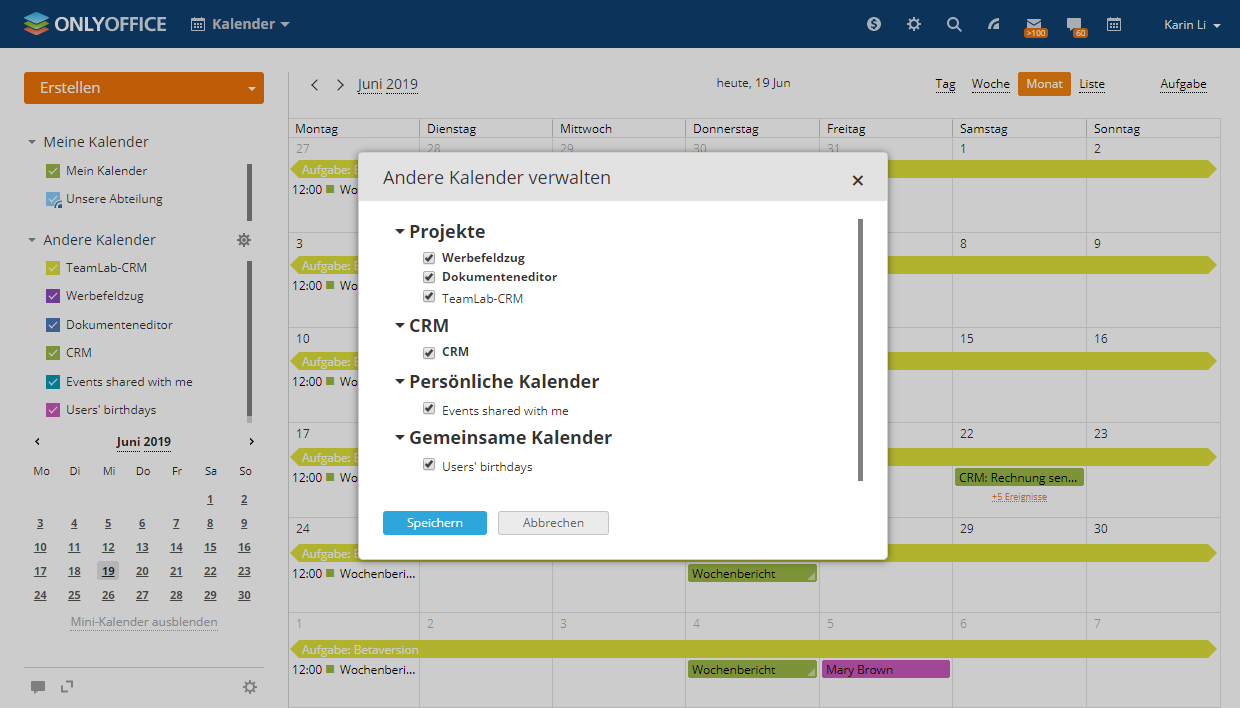Collapse the Persönliche Kalender group

pyautogui.click(x=400, y=382)
